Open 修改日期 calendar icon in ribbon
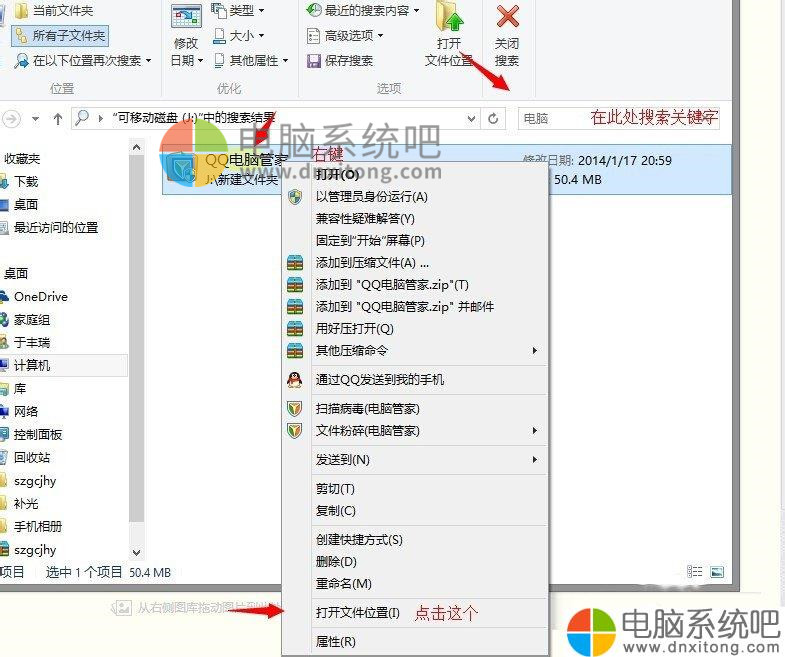Screen dimensions: 785x657 [x=186, y=16]
